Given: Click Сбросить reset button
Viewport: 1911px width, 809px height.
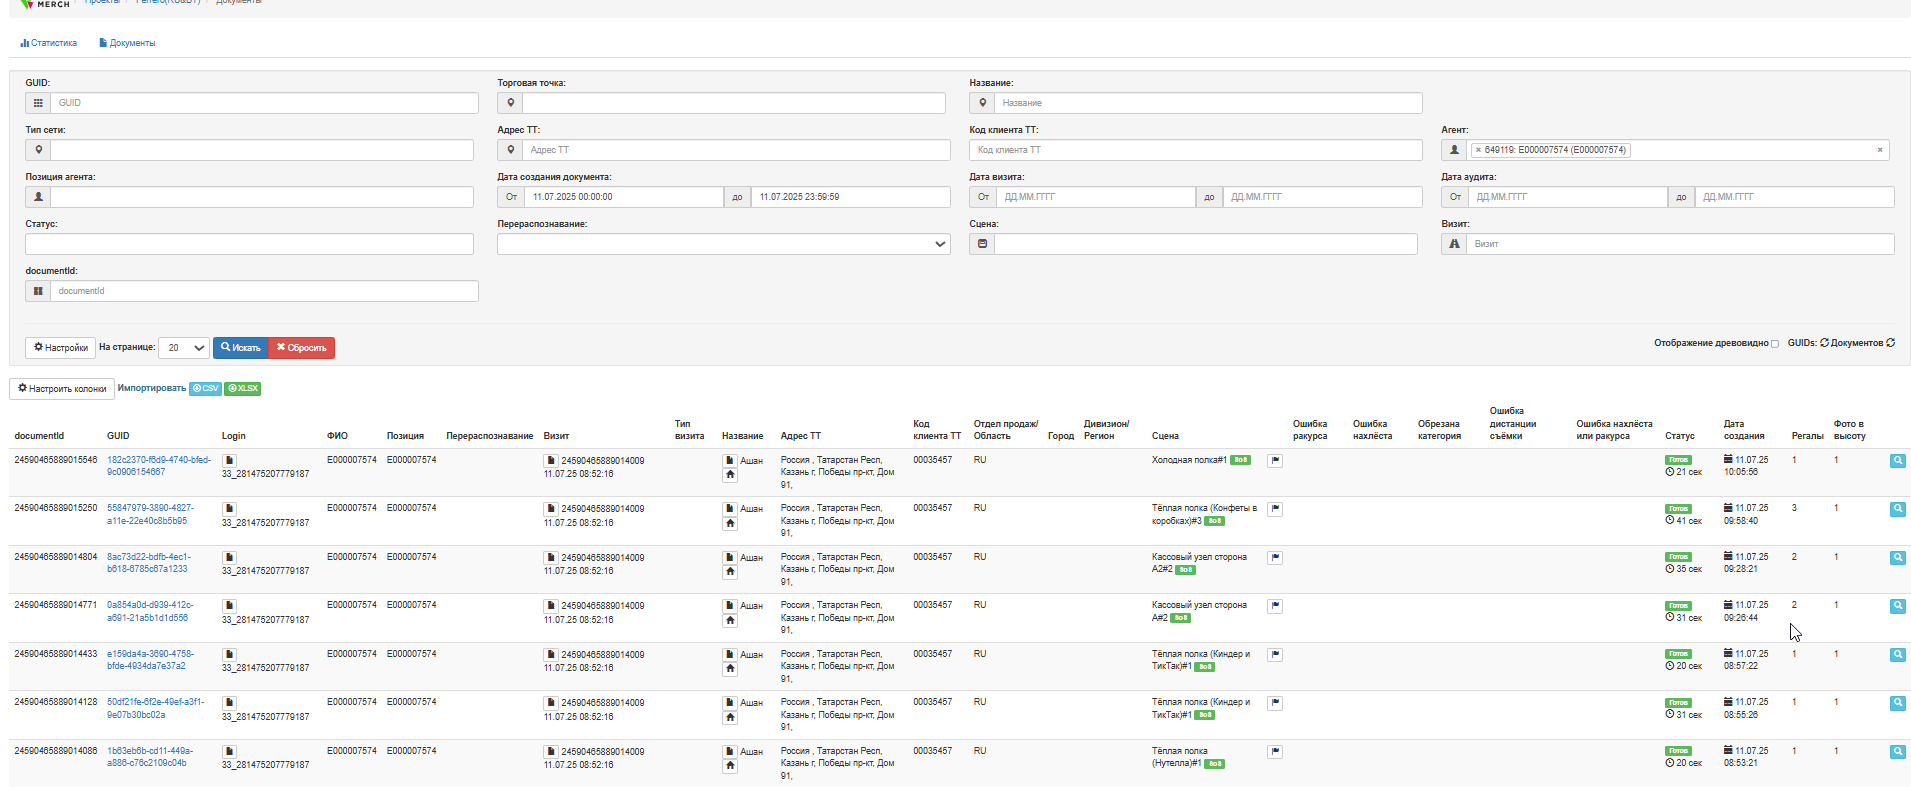Looking at the screenshot, I should pos(301,348).
